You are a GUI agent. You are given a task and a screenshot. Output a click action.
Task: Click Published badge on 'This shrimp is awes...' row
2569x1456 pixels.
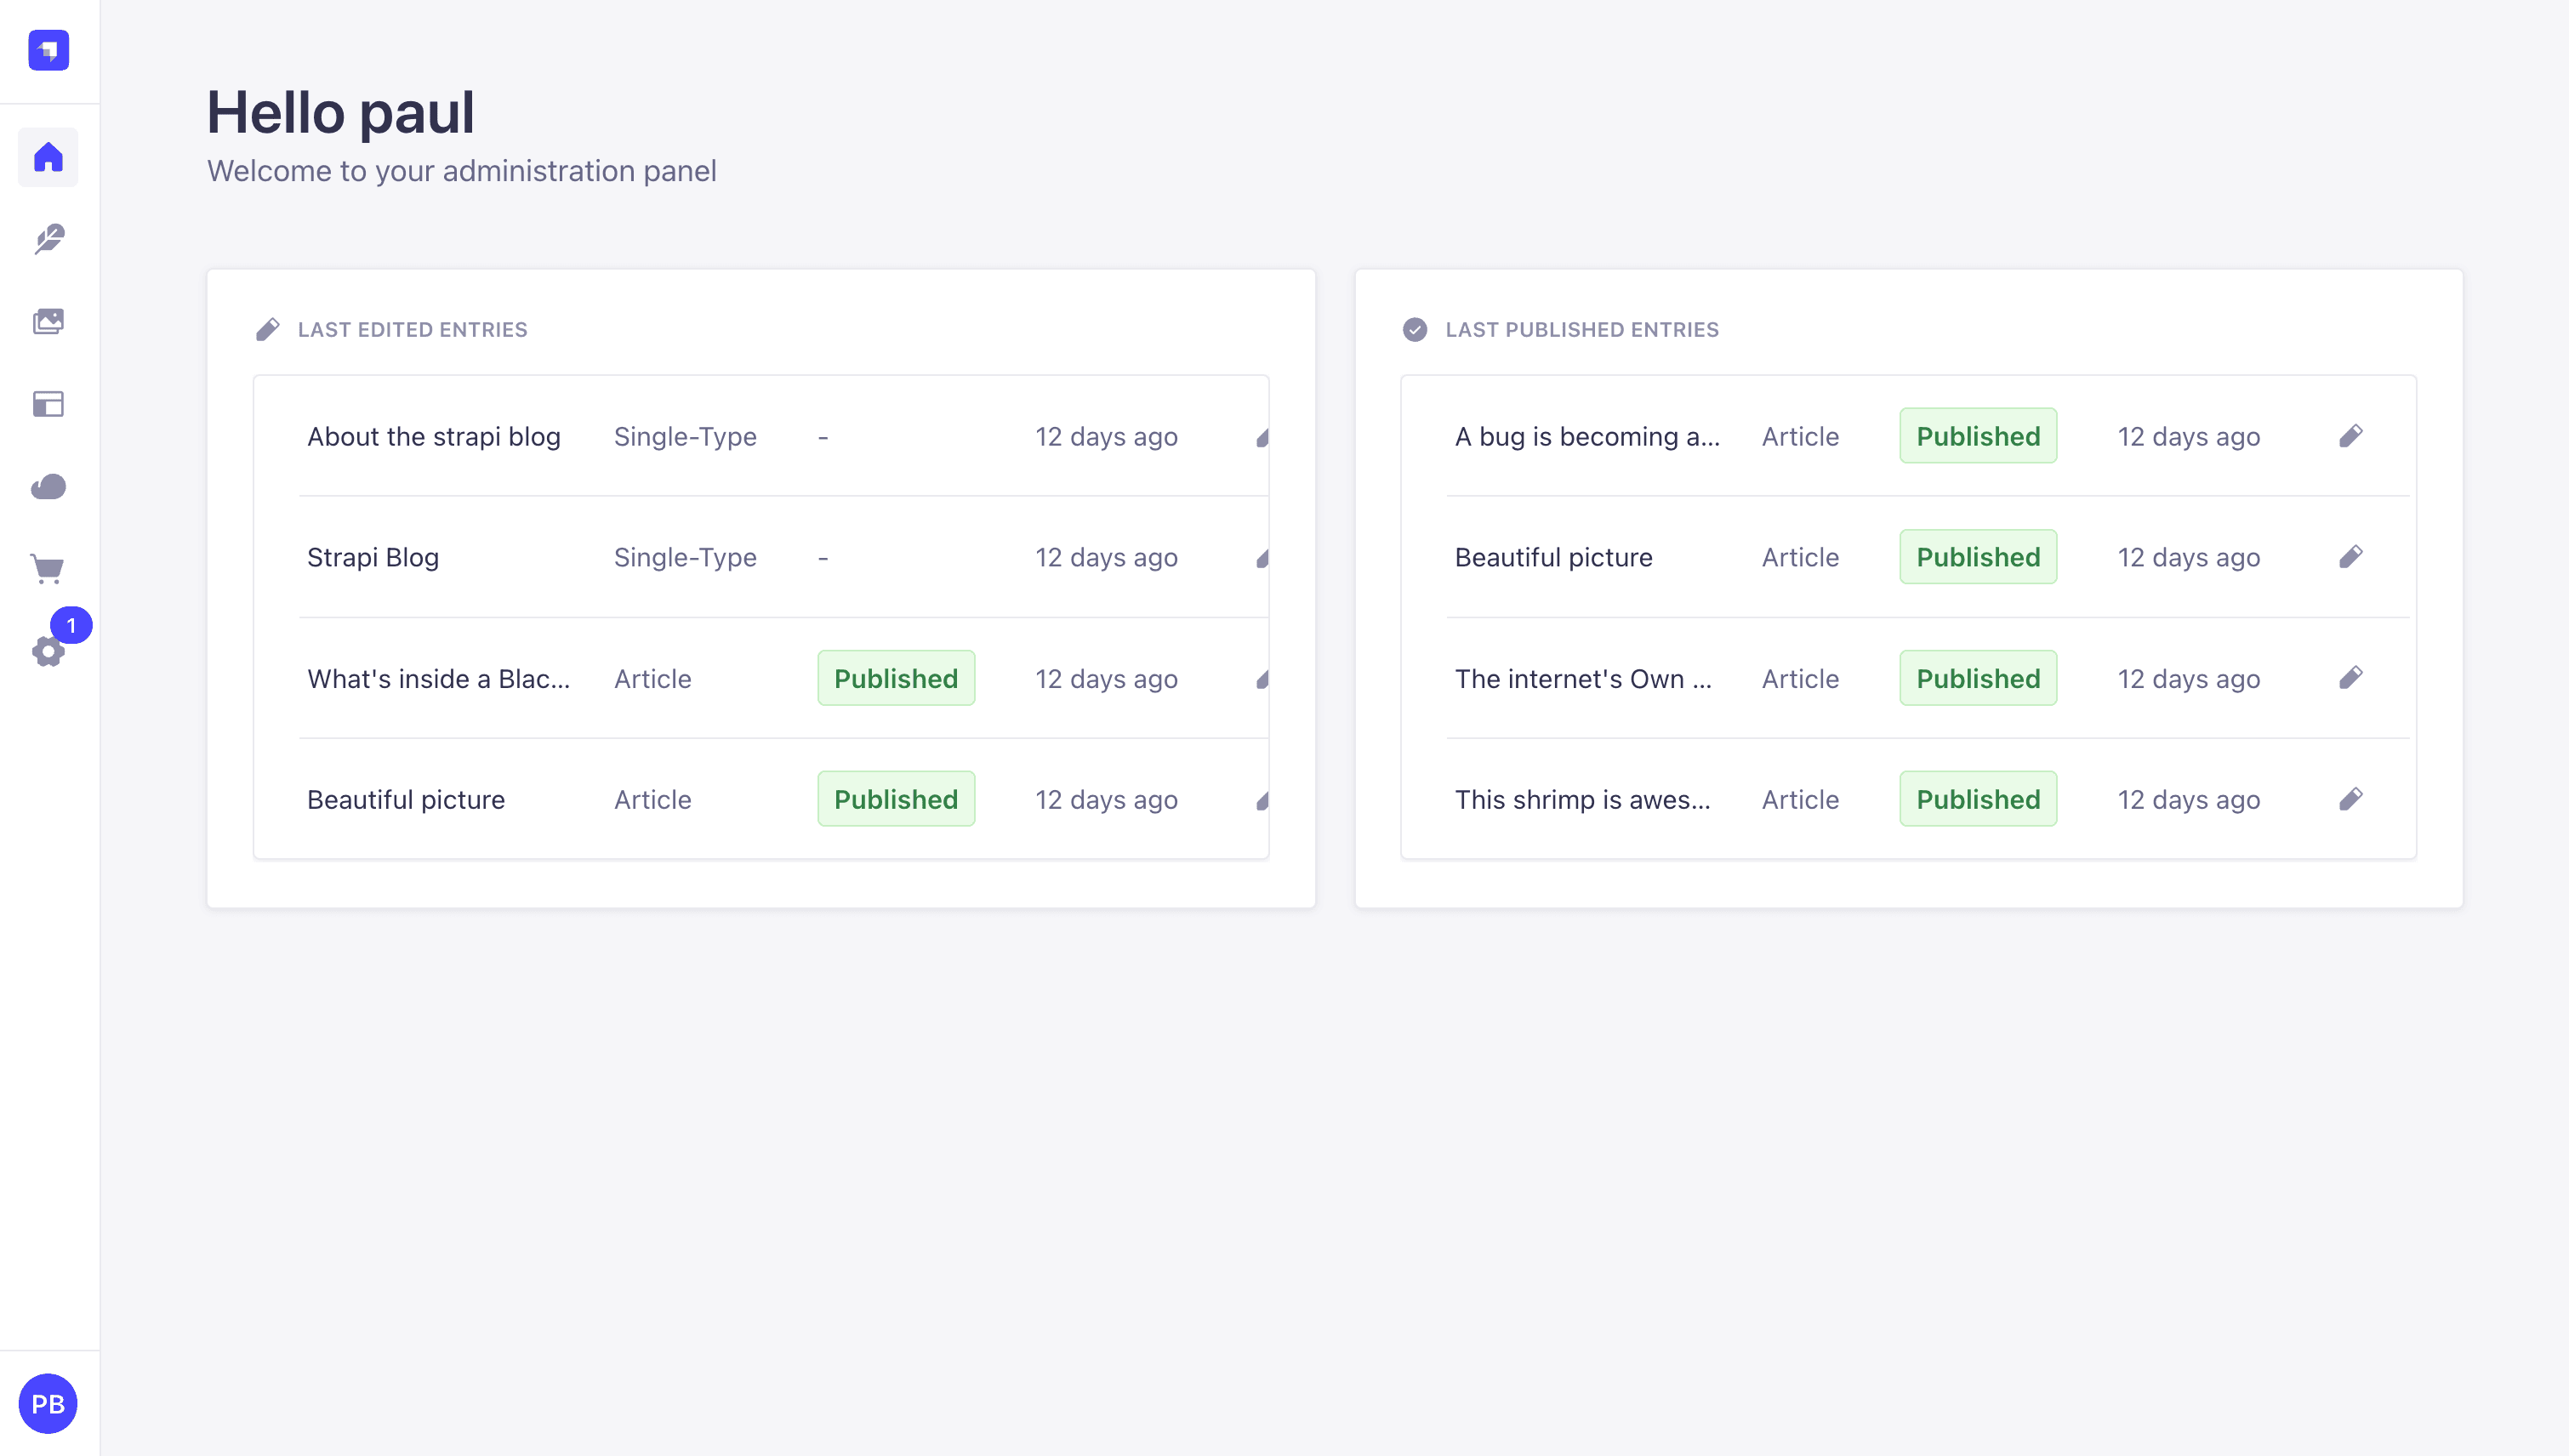1978,799
